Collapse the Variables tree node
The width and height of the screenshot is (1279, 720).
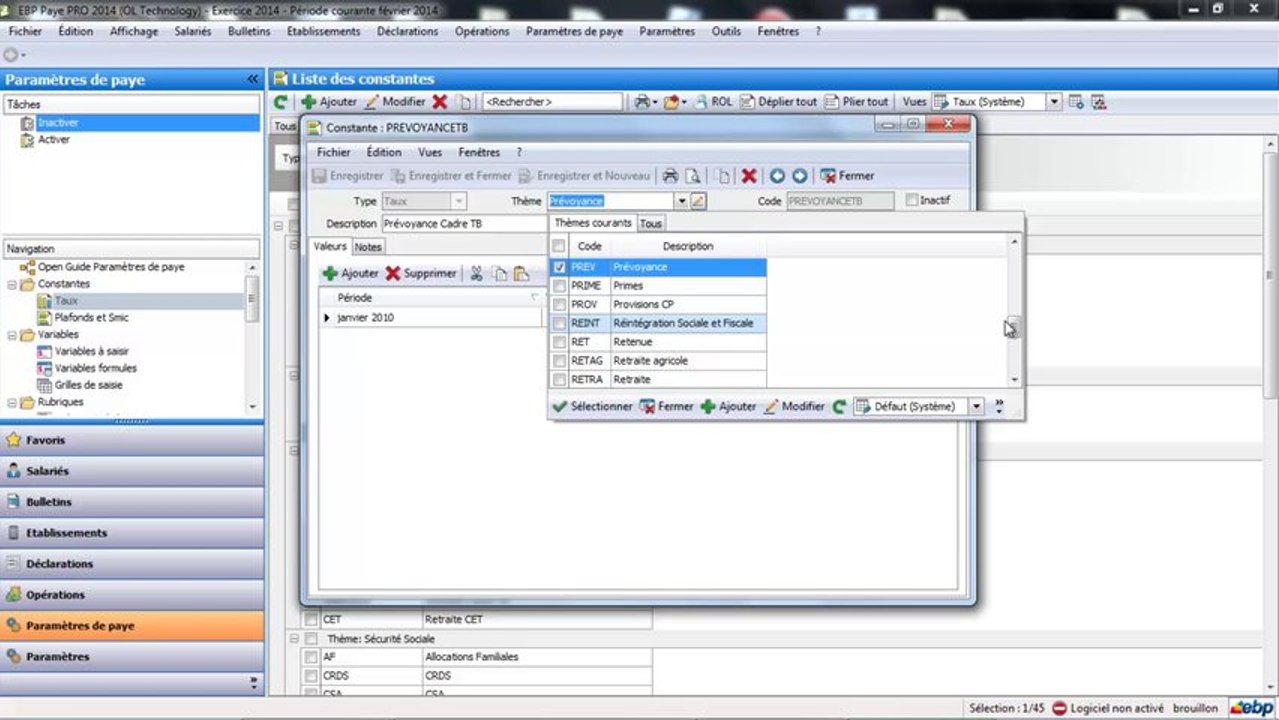pyautogui.click(x=12, y=335)
